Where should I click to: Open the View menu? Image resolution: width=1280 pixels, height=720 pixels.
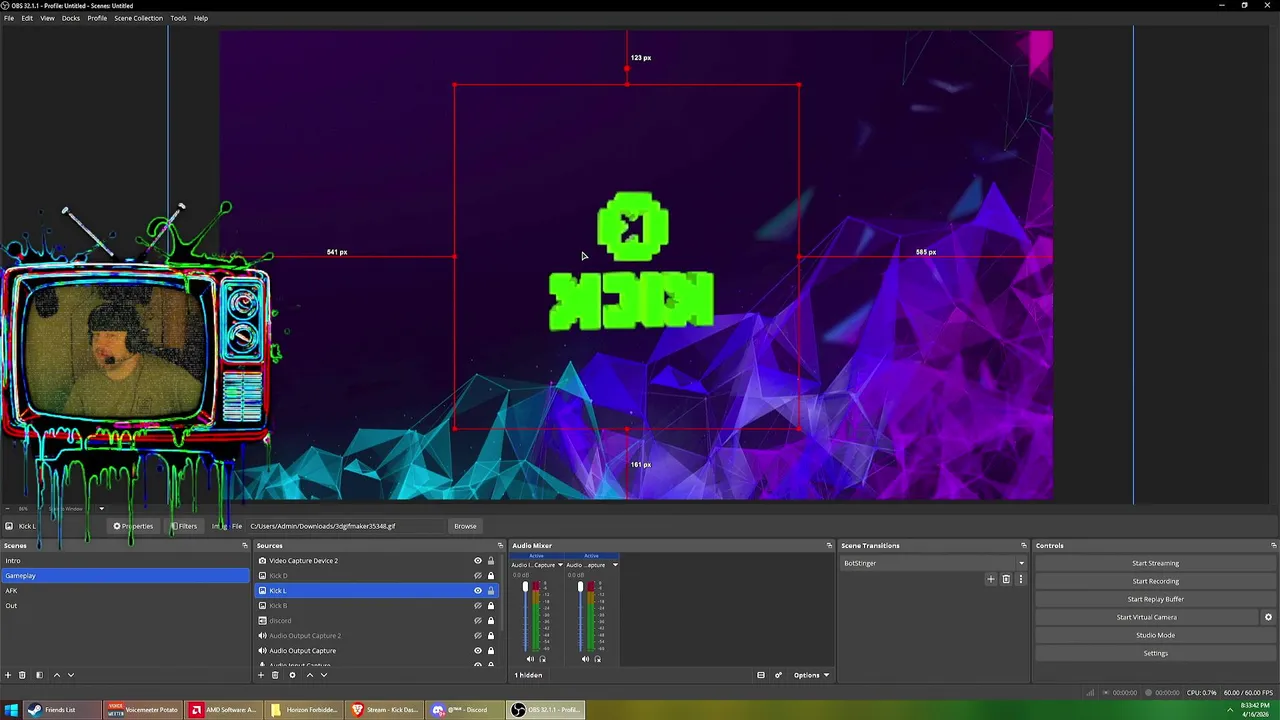coord(47,18)
